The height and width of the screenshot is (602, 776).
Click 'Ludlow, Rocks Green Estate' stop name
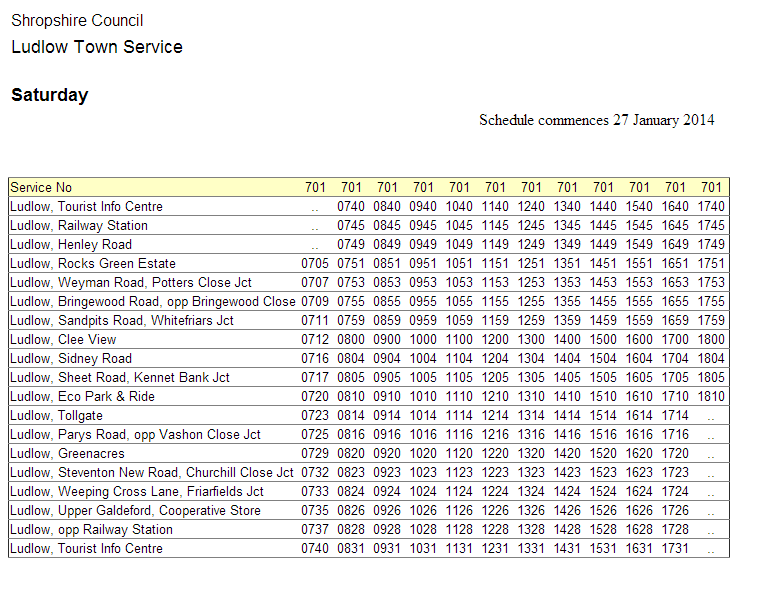coord(93,263)
